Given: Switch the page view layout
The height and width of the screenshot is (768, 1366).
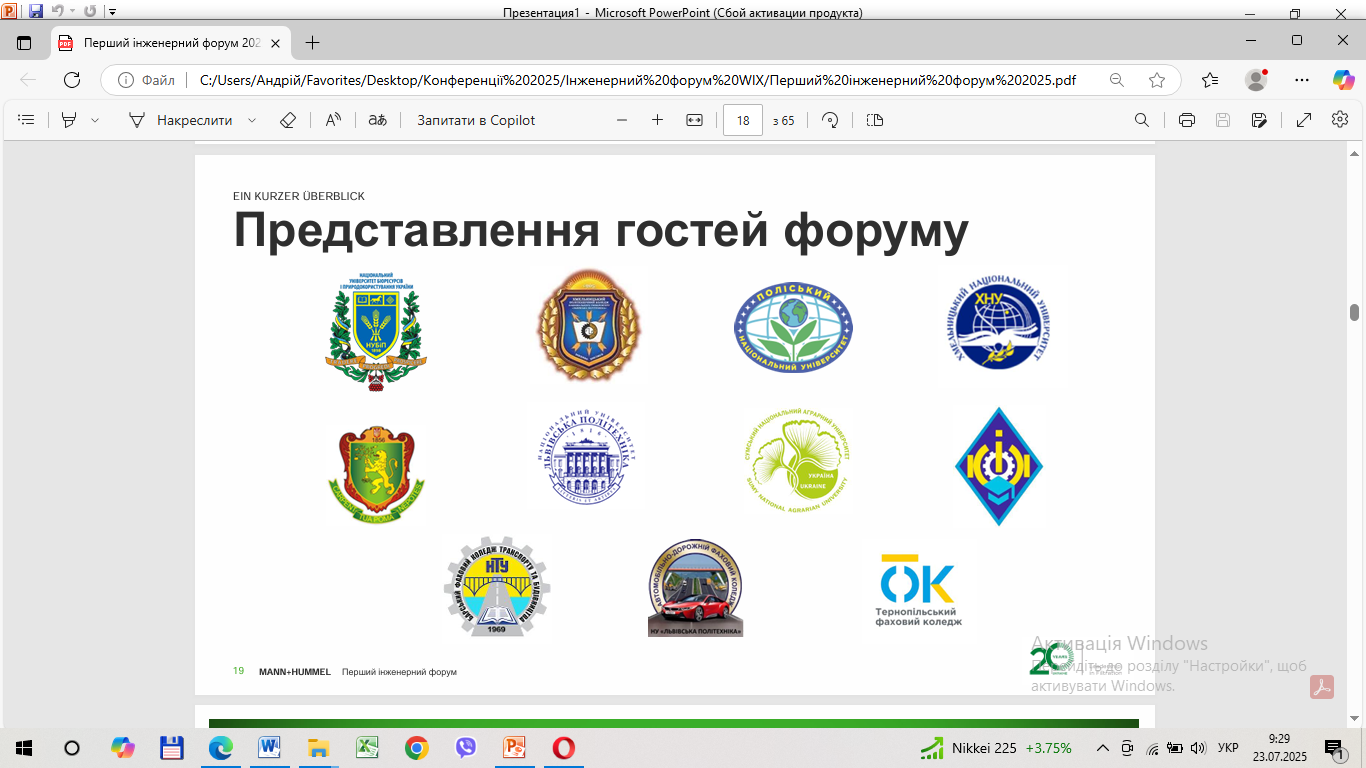Looking at the screenshot, I should click(x=875, y=120).
